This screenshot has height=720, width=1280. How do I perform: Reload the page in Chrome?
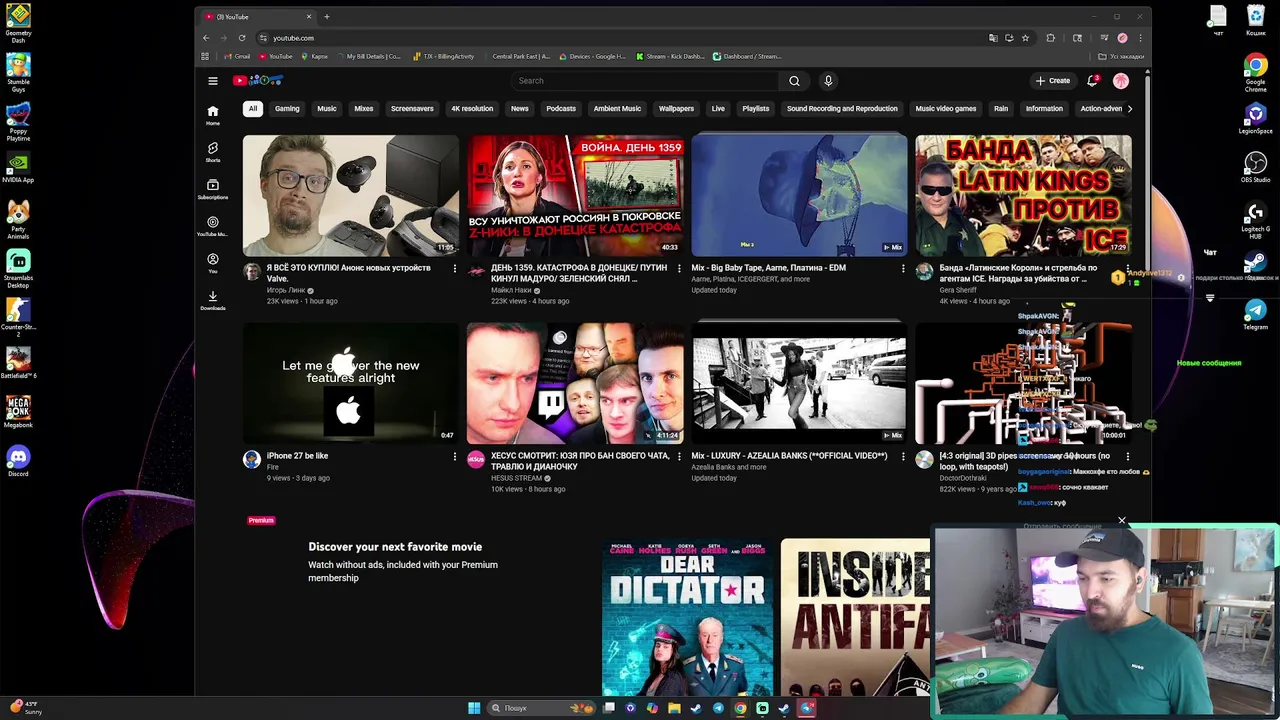point(241,38)
